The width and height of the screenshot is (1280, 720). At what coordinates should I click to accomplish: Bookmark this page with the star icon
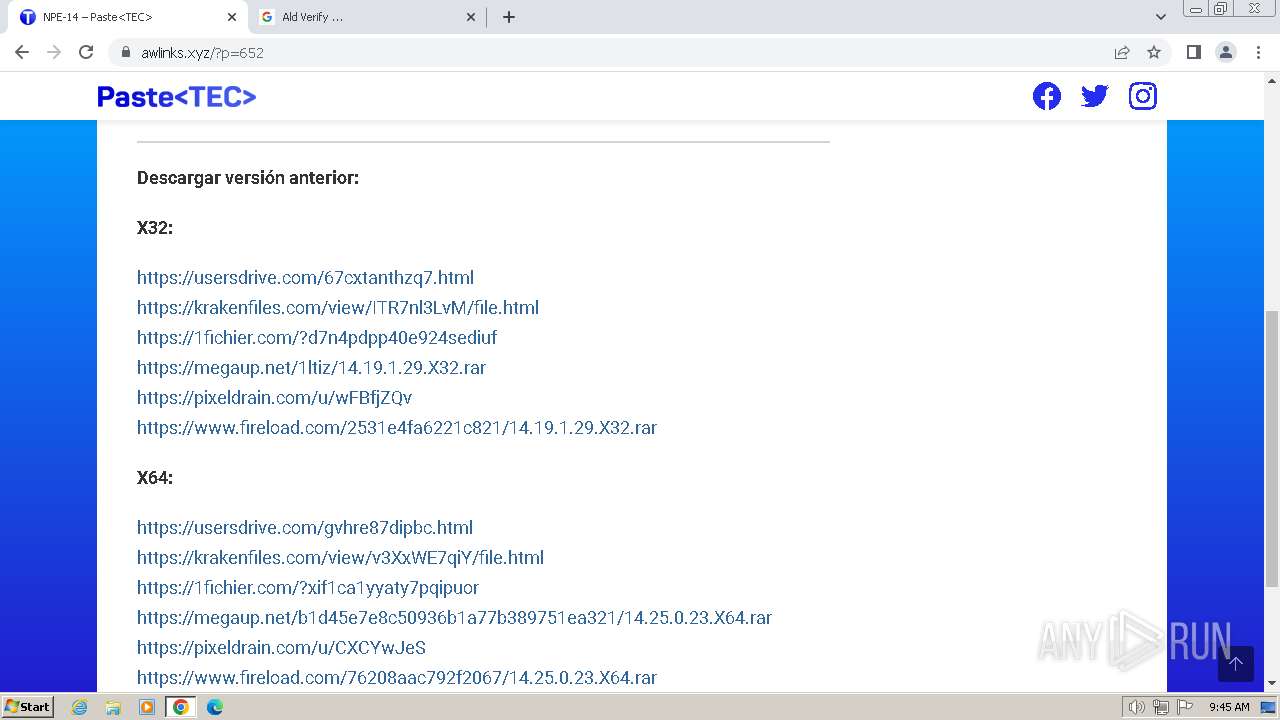pos(1154,52)
